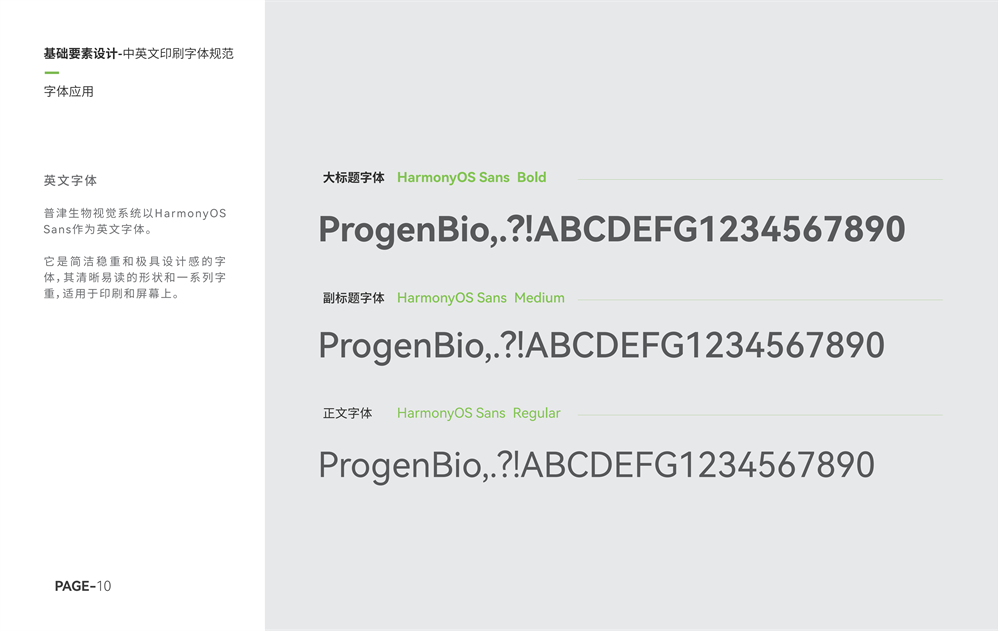Click the 副标题字体 label
1000x631 pixels.
[x=353, y=298]
